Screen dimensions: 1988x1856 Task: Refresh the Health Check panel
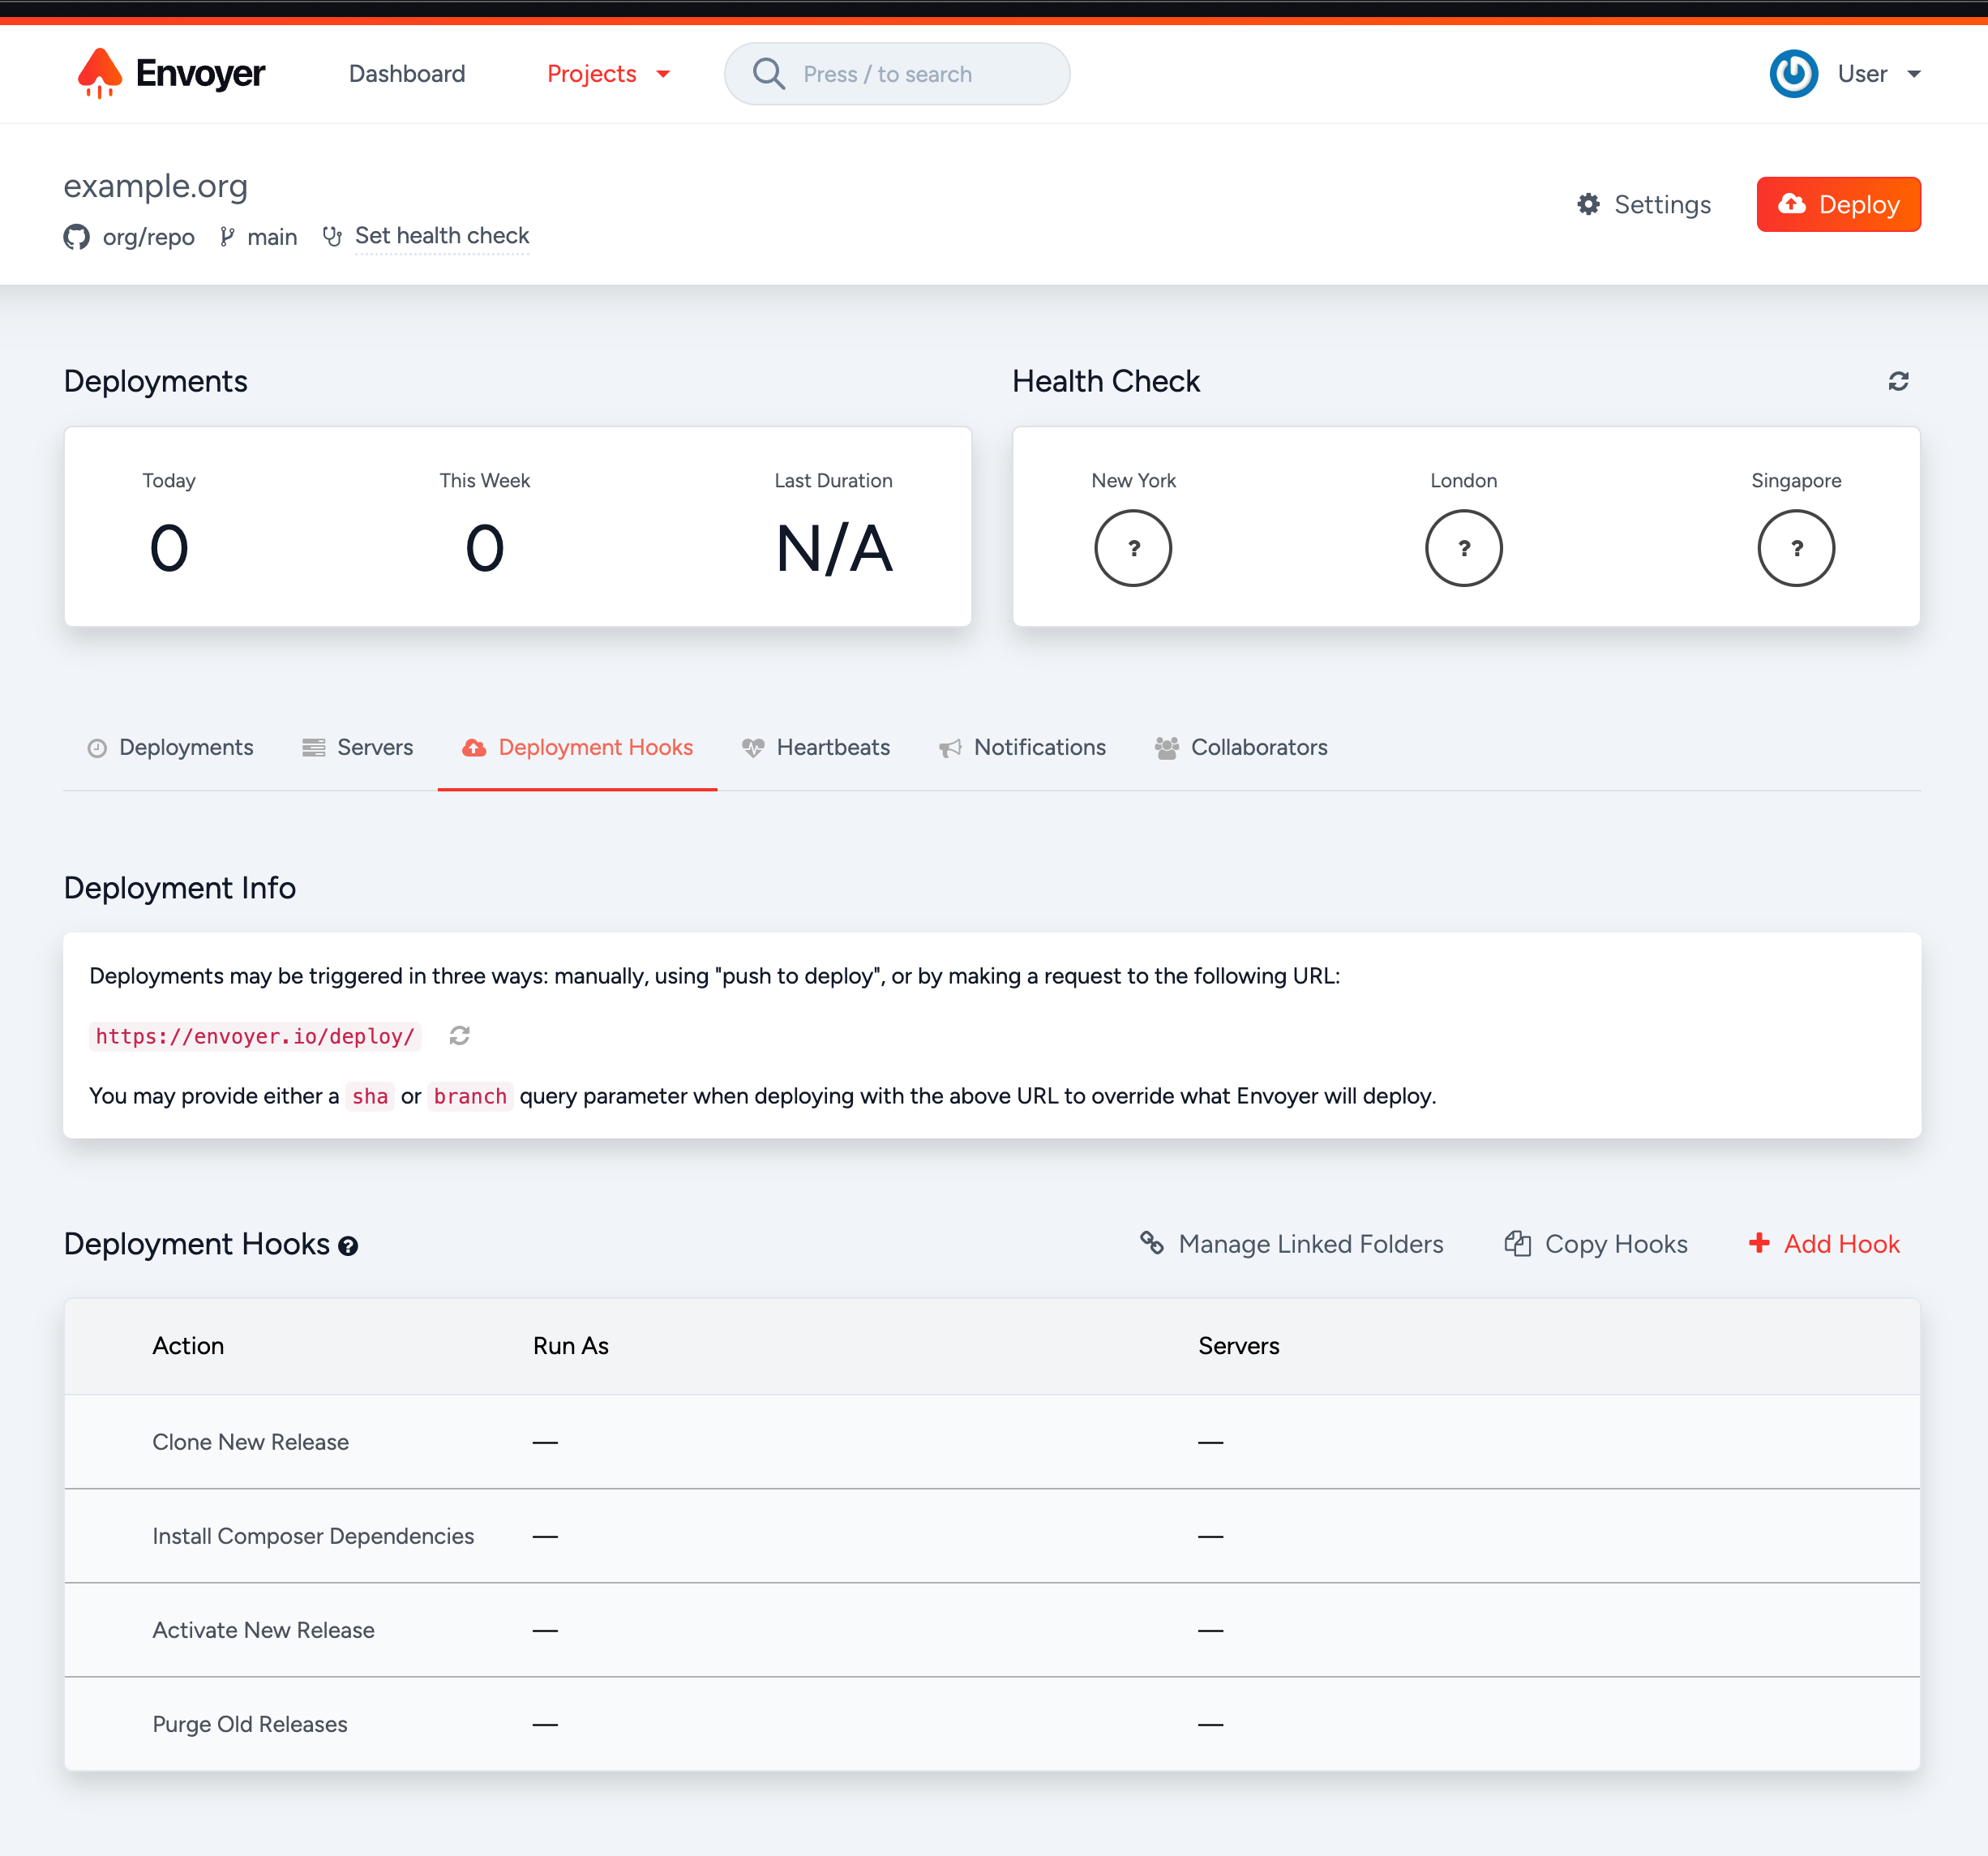coord(1899,381)
